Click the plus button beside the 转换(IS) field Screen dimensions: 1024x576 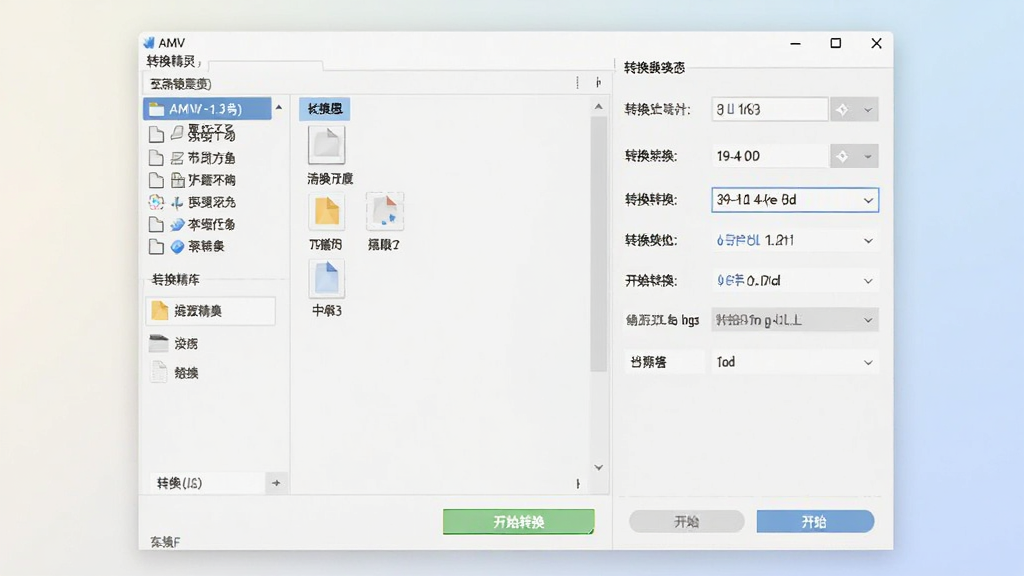click(276, 483)
